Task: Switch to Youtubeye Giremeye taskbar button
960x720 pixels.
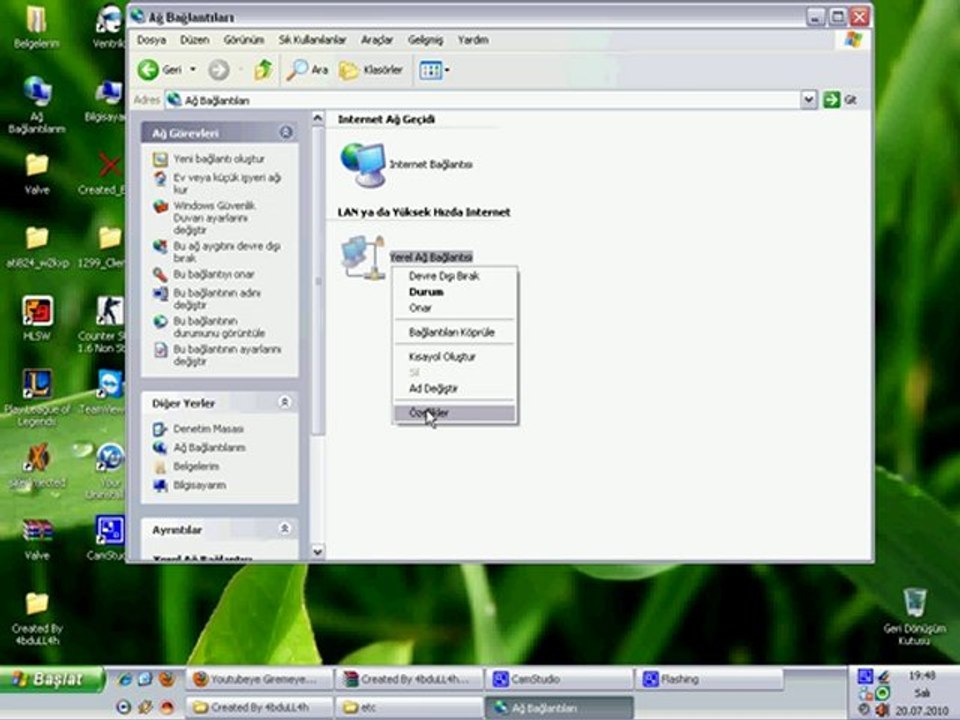Action: (x=260, y=679)
